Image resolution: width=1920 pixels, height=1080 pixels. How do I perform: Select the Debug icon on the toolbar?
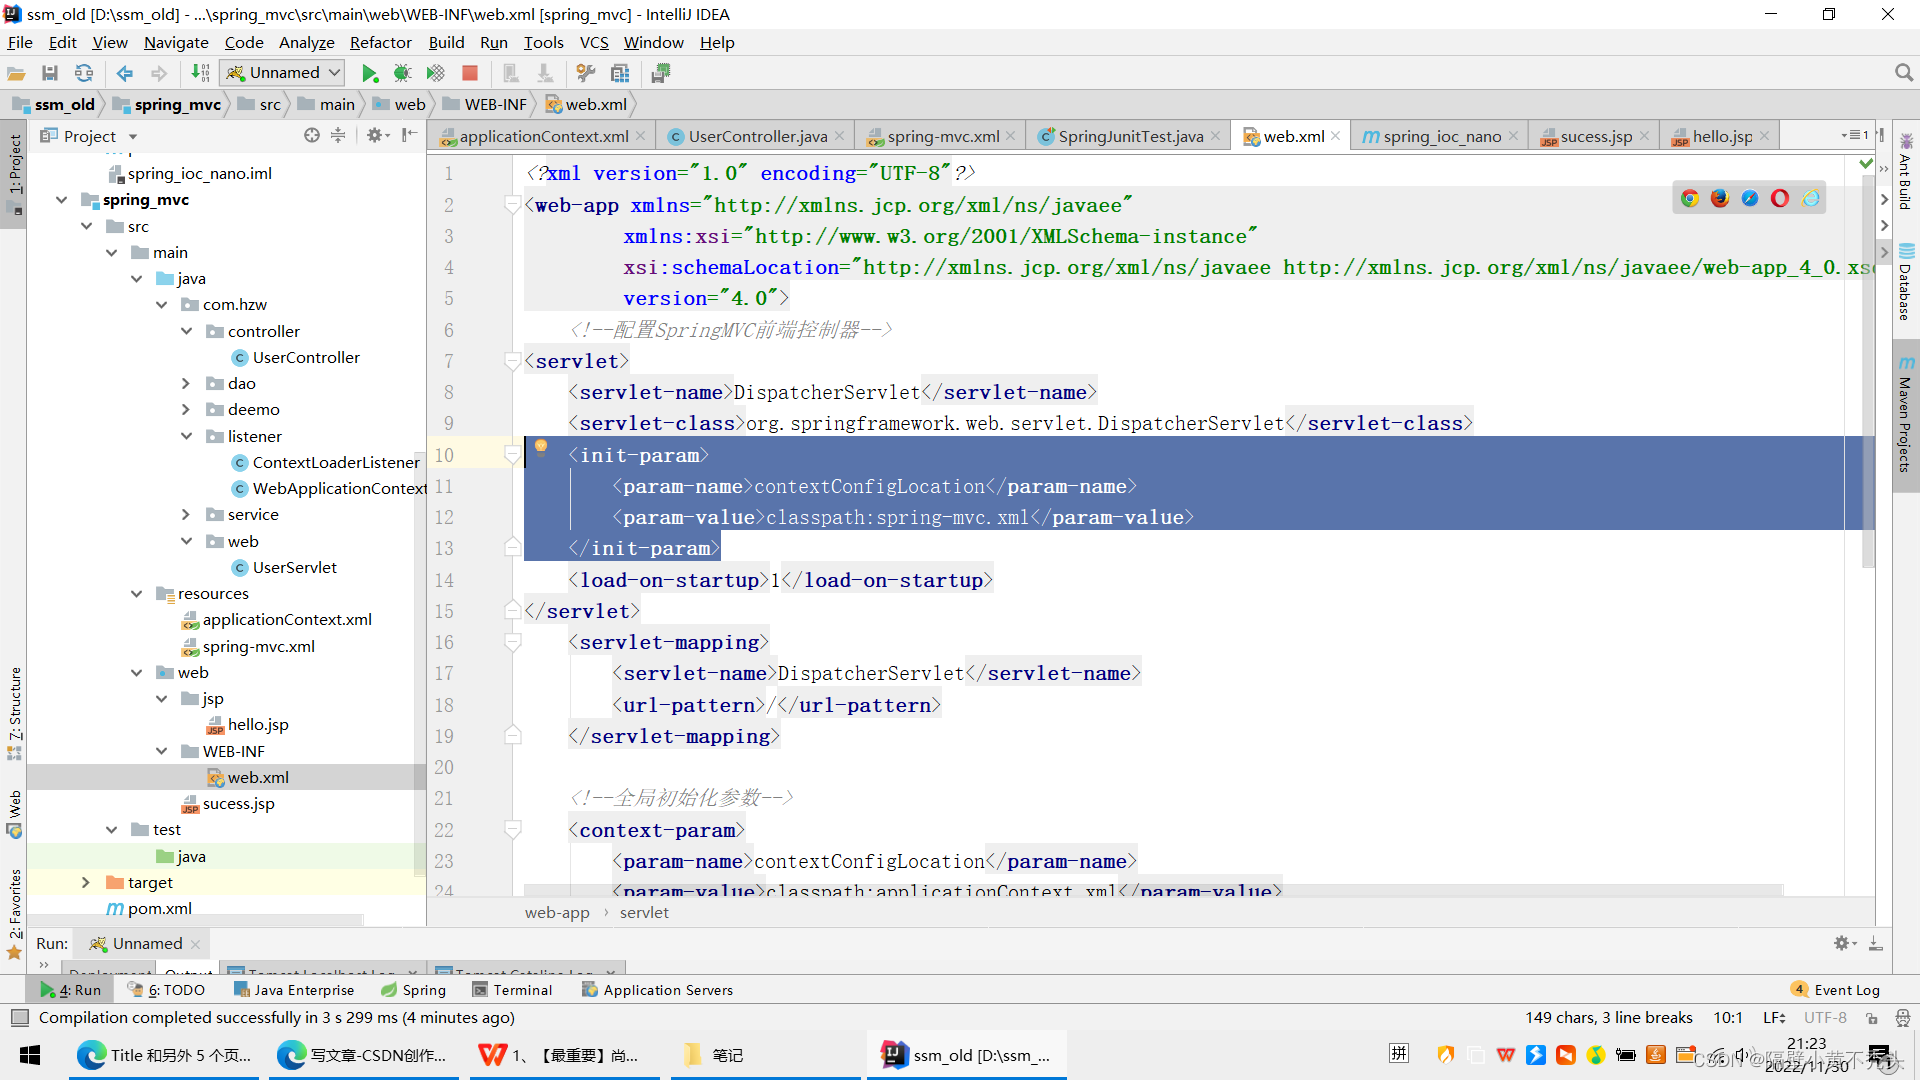402,72
